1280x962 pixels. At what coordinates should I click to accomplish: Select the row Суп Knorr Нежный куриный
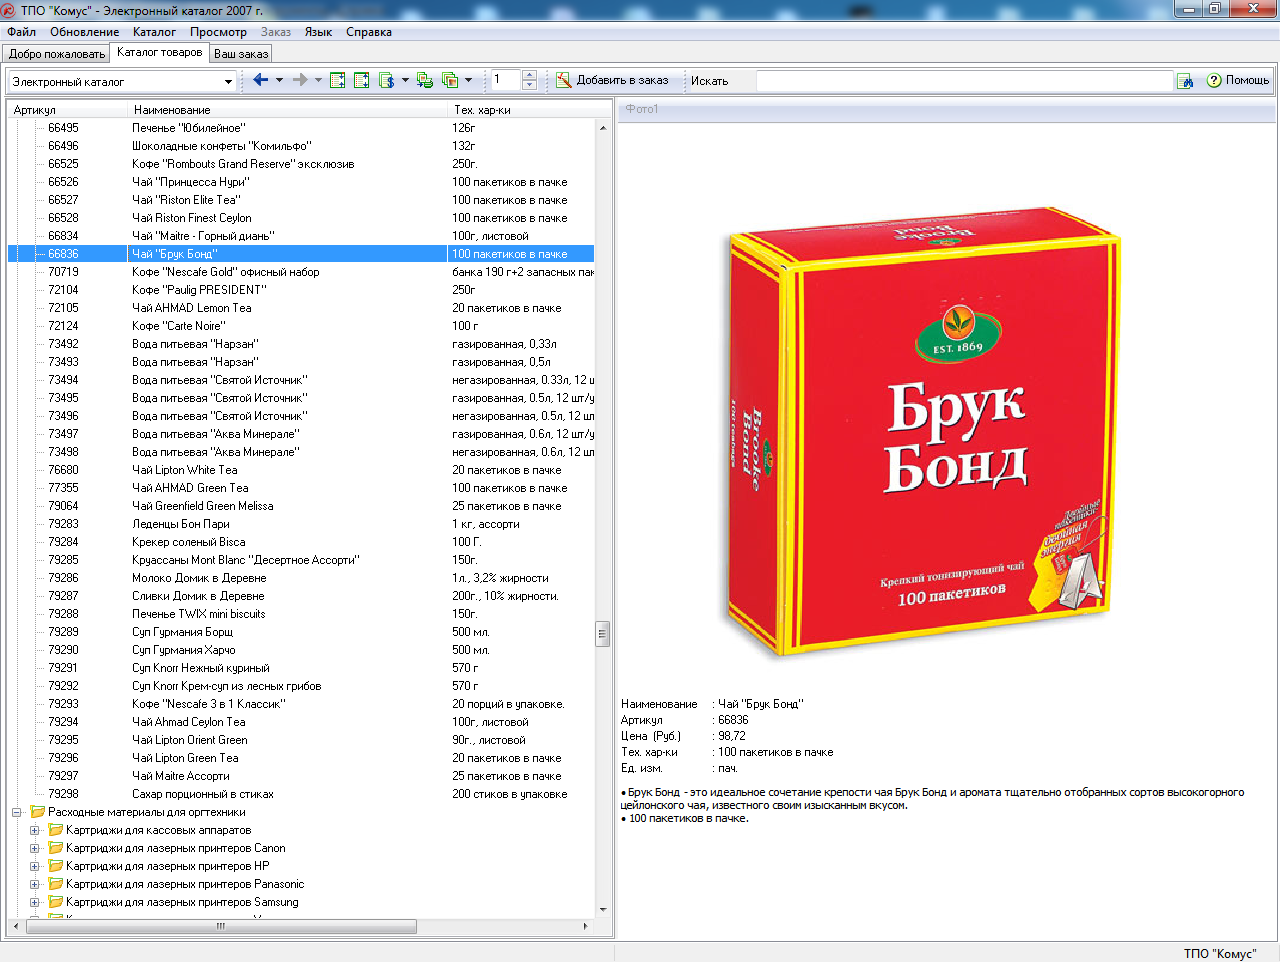[x=301, y=668]
